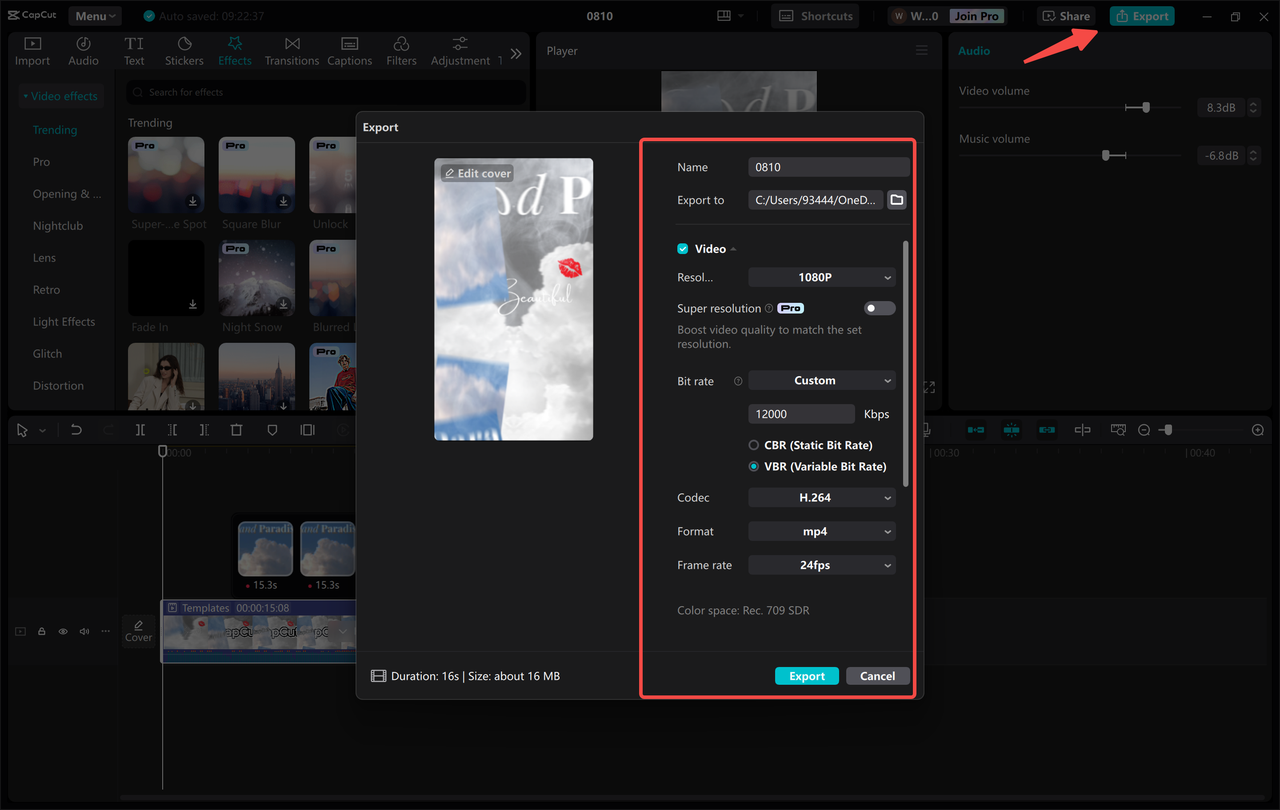Switch to the Import tab

(32, 51)
